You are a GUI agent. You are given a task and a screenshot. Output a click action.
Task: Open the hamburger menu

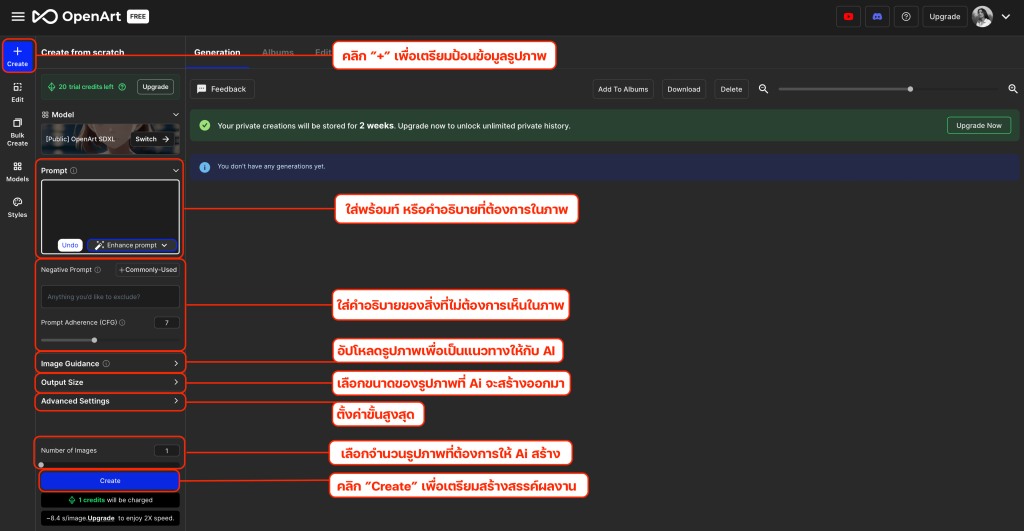(17, 16)
